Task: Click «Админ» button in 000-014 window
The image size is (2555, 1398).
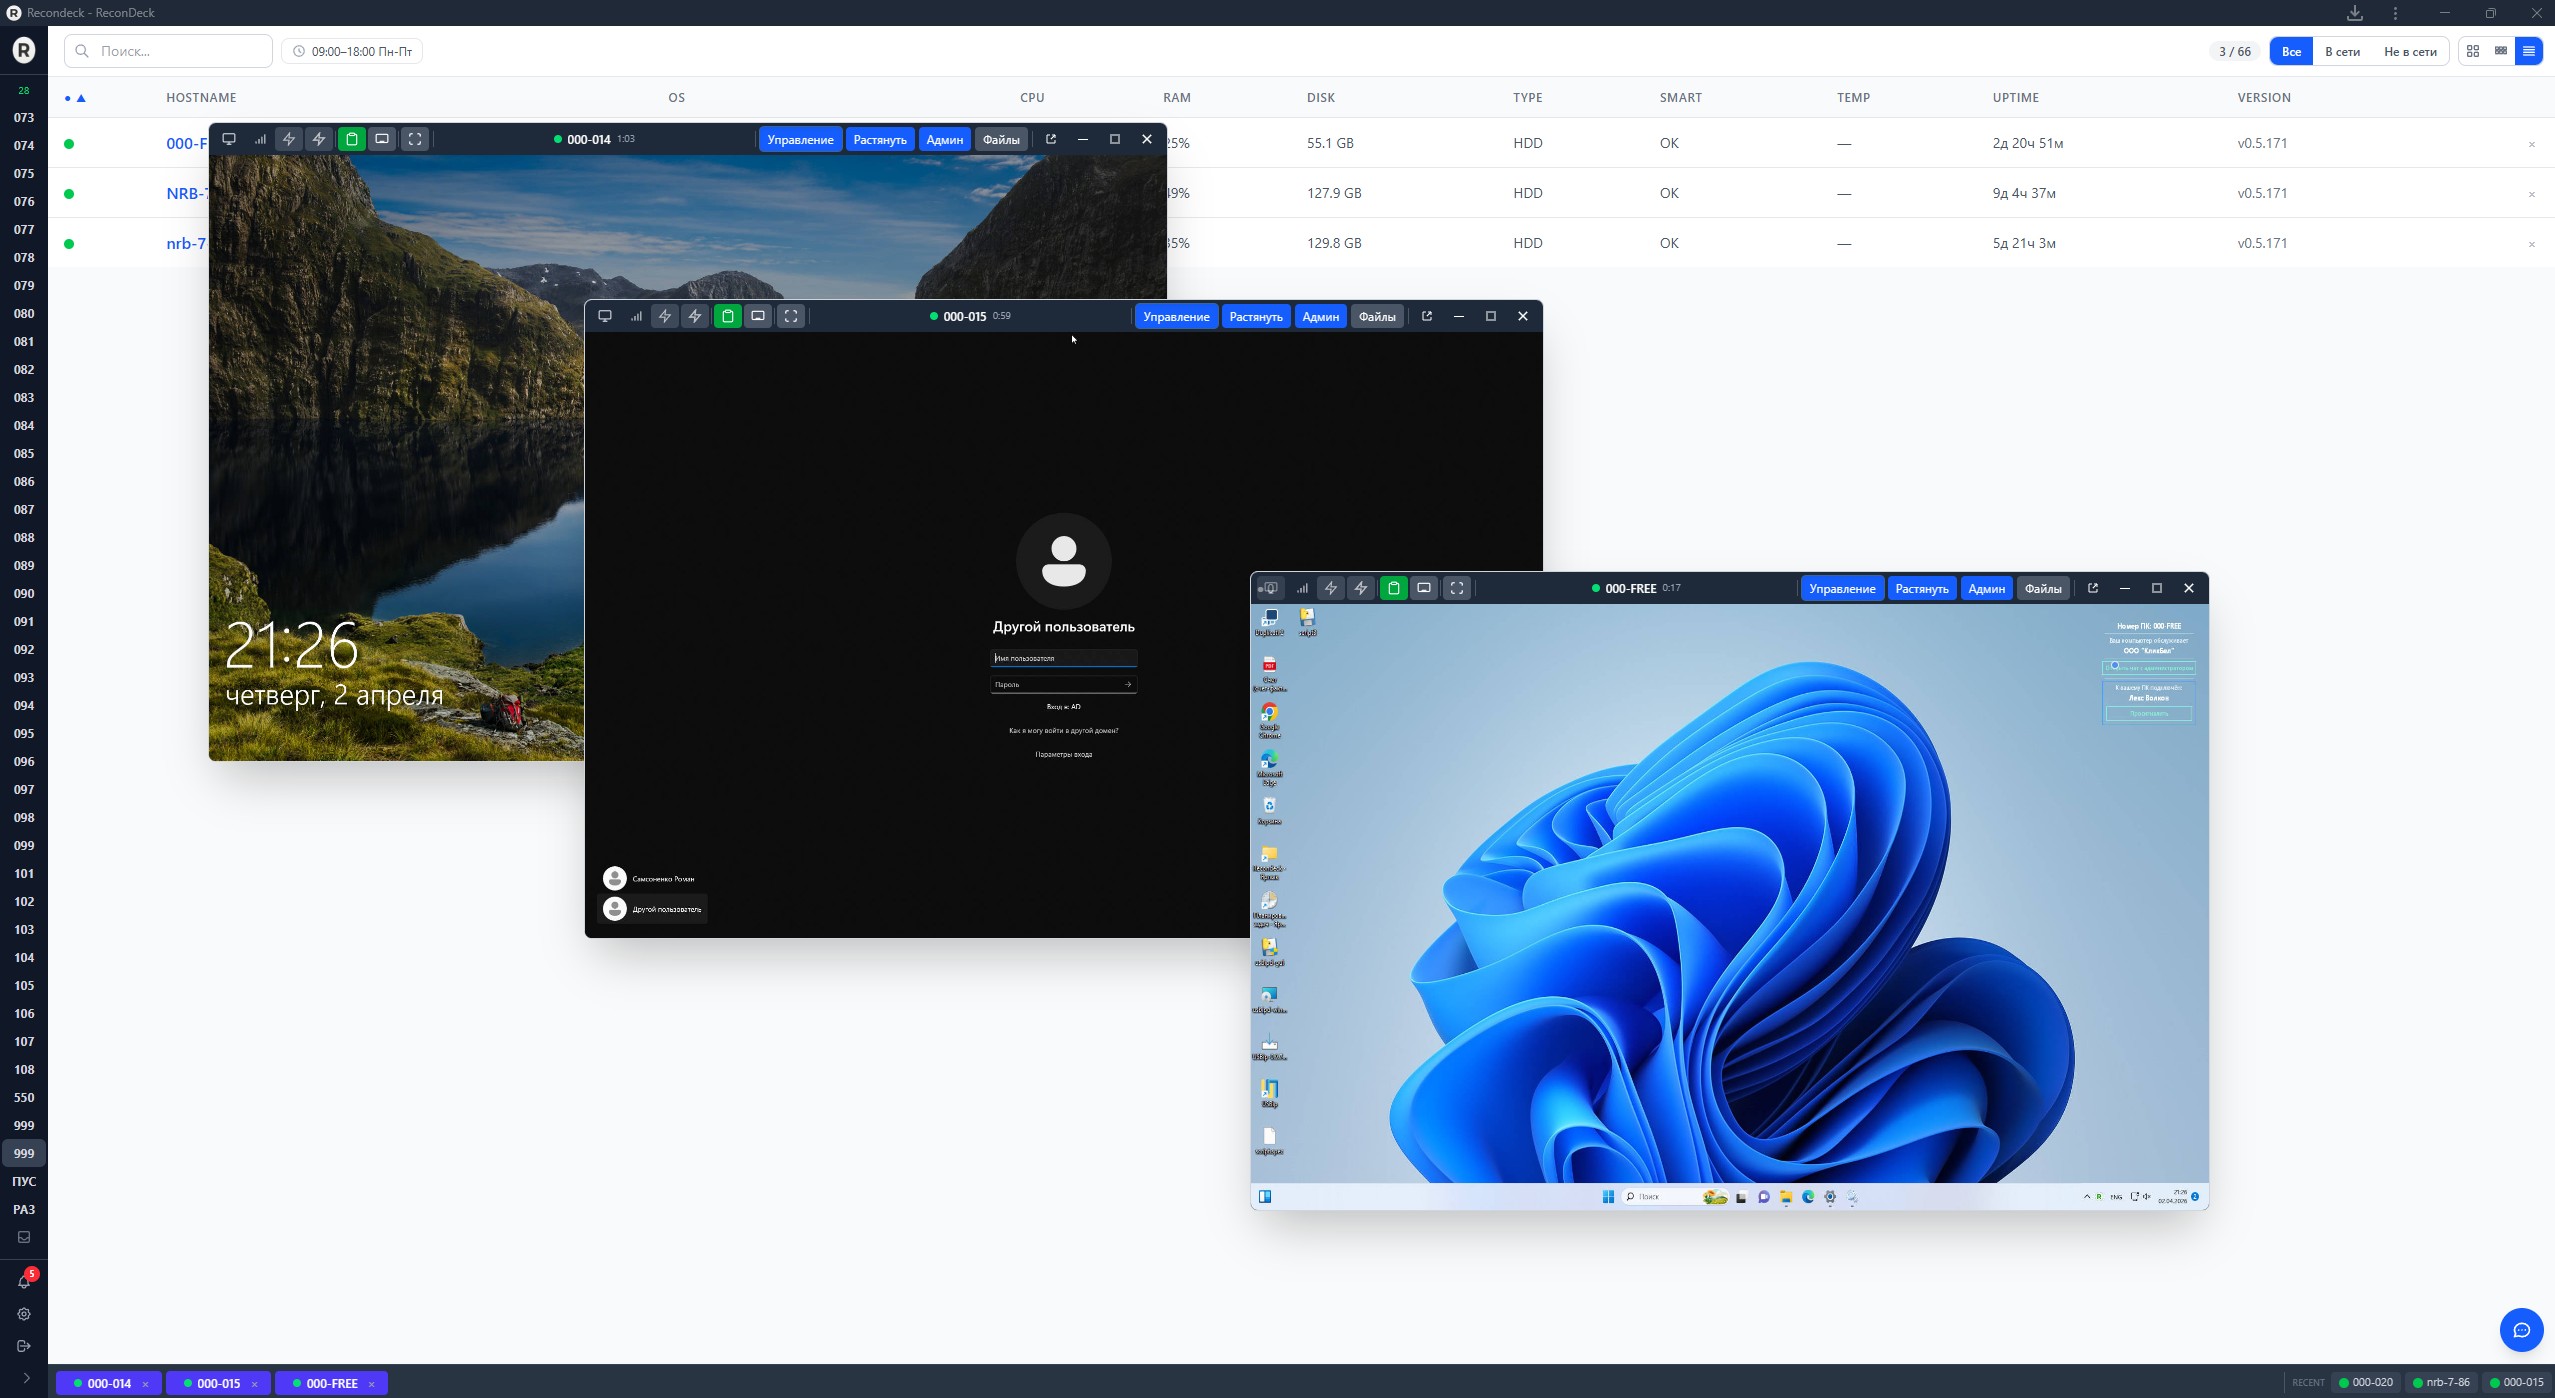Action: pyautogui.click(x=944, y=139)
